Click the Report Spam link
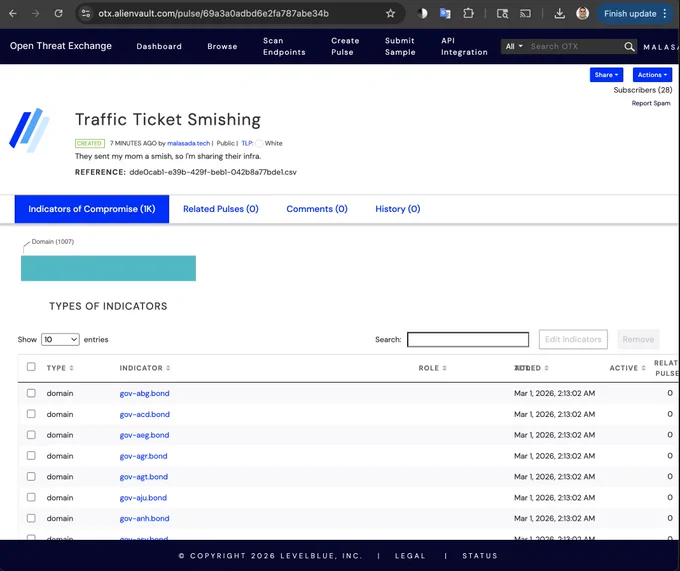The image size is (680, 571). [x=651, y=103]
